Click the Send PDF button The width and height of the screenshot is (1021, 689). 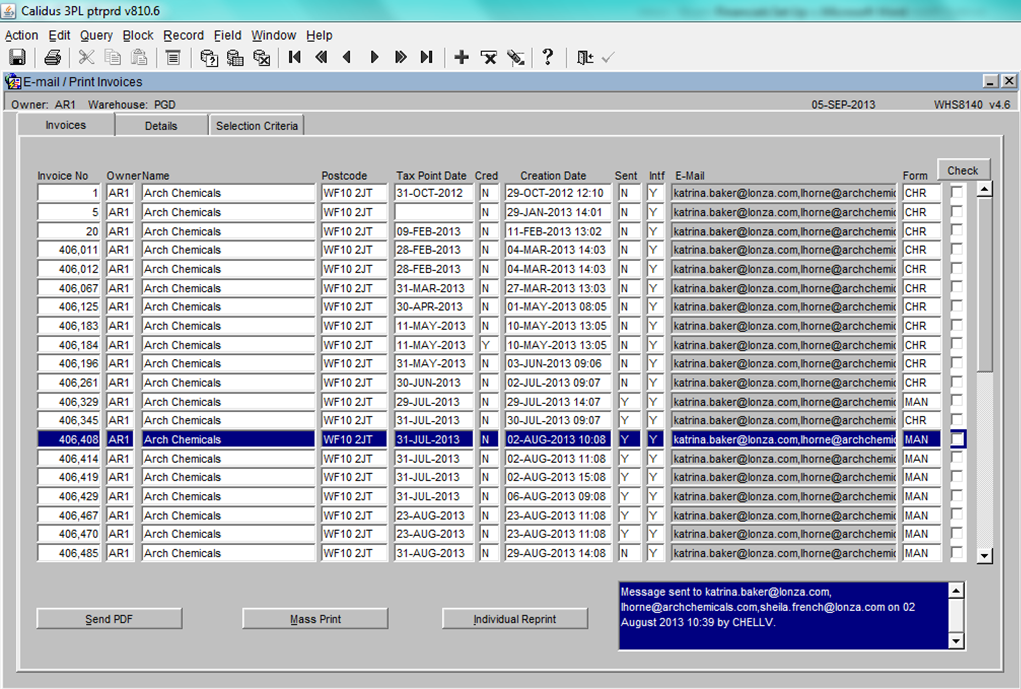point(109,619)
